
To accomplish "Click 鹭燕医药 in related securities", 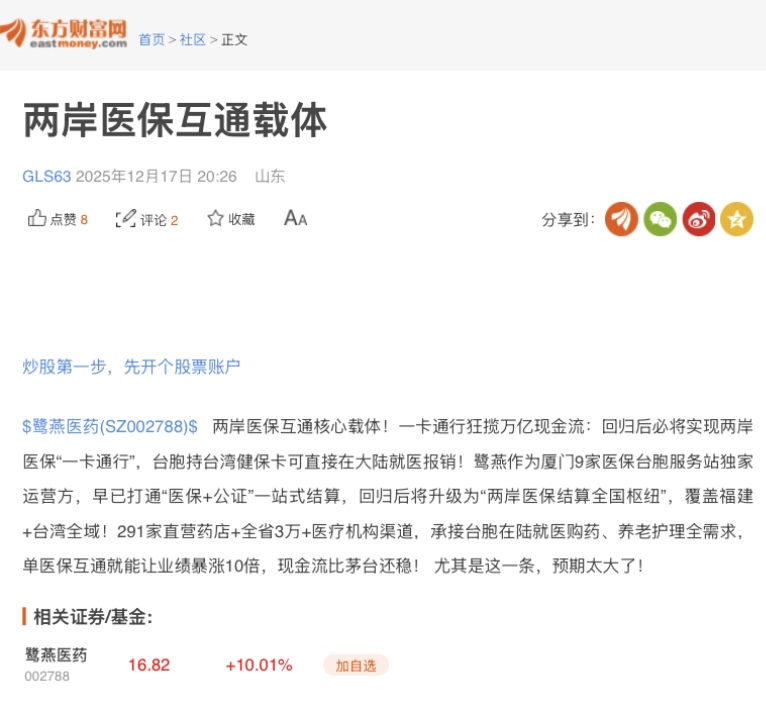I will coord(56,655).
